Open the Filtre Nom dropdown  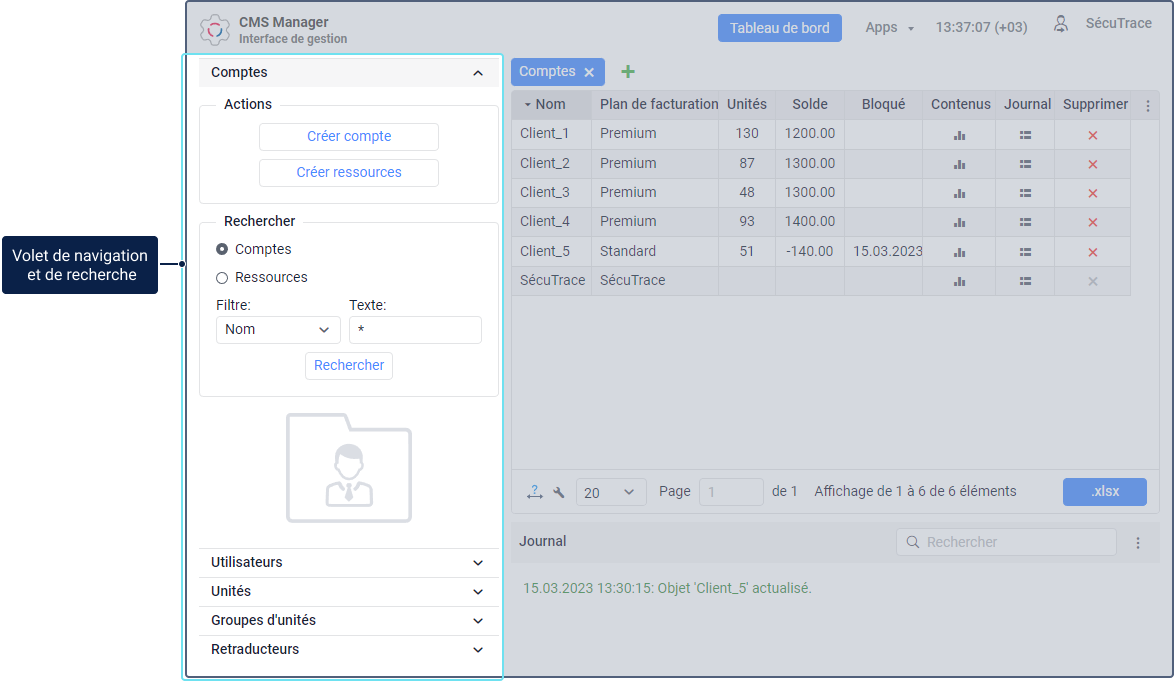[278, 330]
